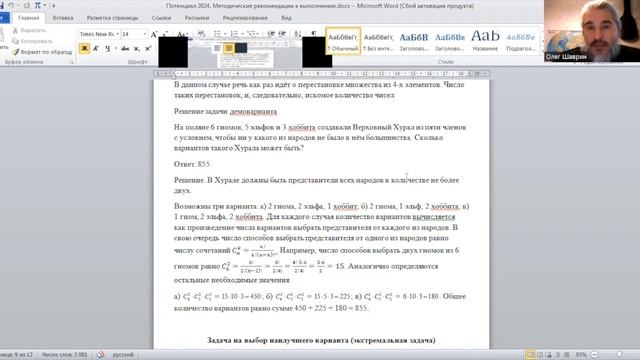This screenshot has width=640, height=360.
Task: Toggle Underline Ч formatting
Action: click(107, 49)
